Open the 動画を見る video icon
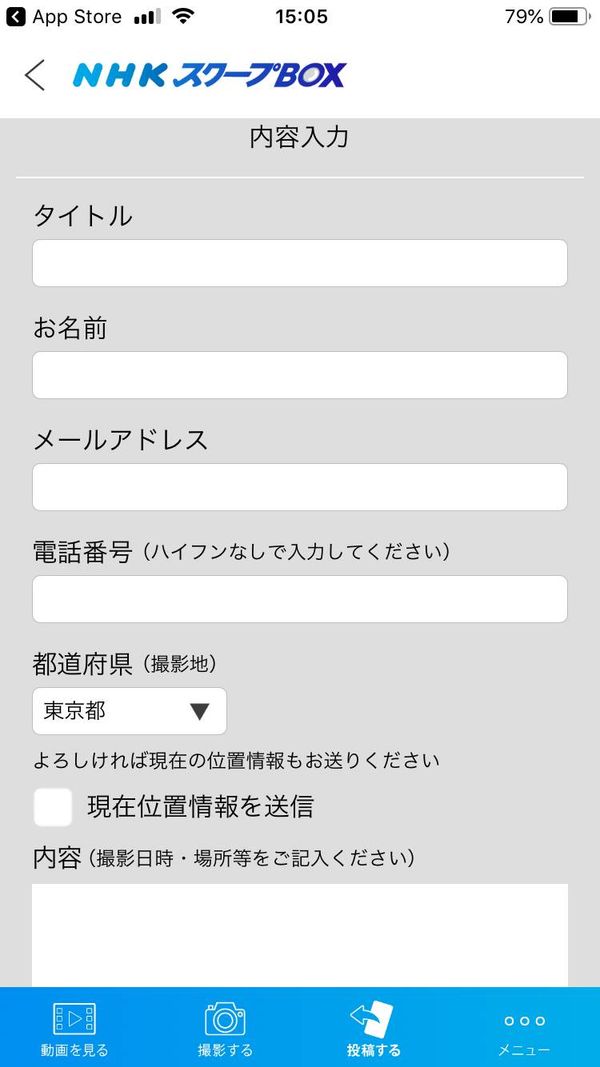 tap(74, 1019)
